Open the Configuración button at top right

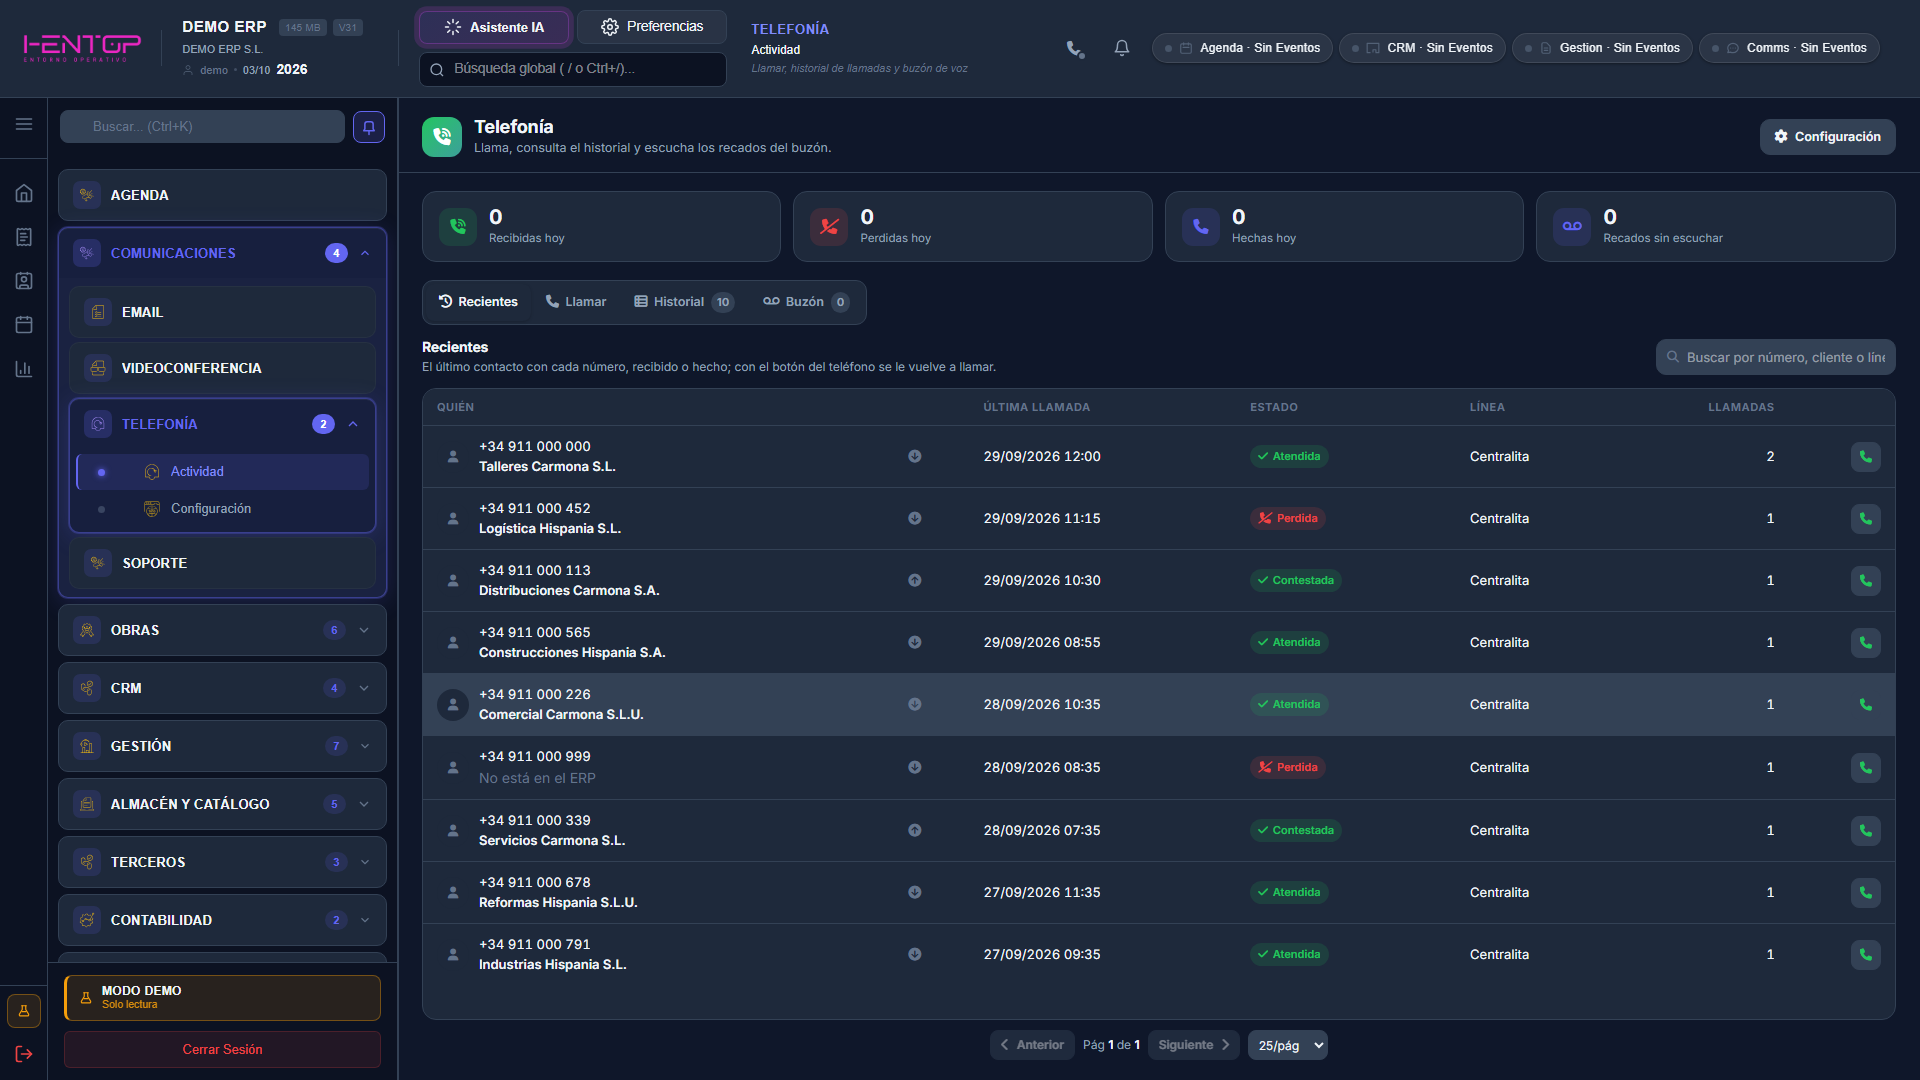tap(1827, 137)
